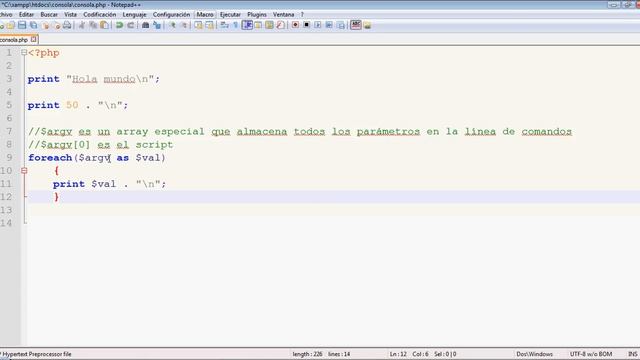640x360 pixels.
Task: Redo action using the Redo icon
Action: 131,25
